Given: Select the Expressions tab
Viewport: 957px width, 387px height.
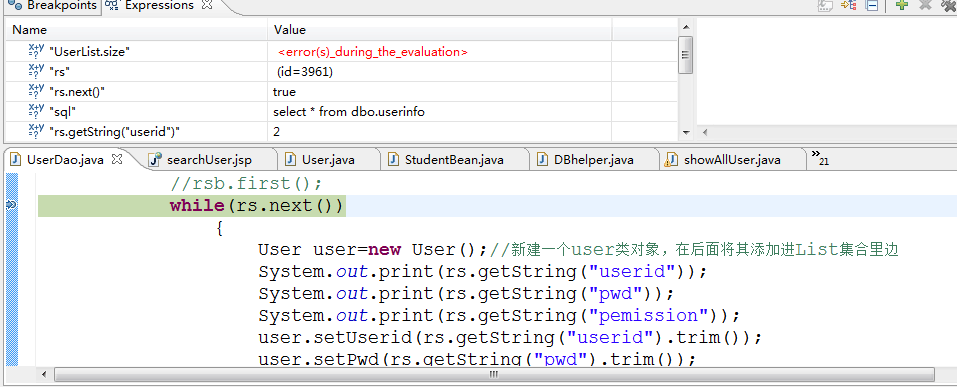Looking at the screenshot, I should tap(159, 5).
